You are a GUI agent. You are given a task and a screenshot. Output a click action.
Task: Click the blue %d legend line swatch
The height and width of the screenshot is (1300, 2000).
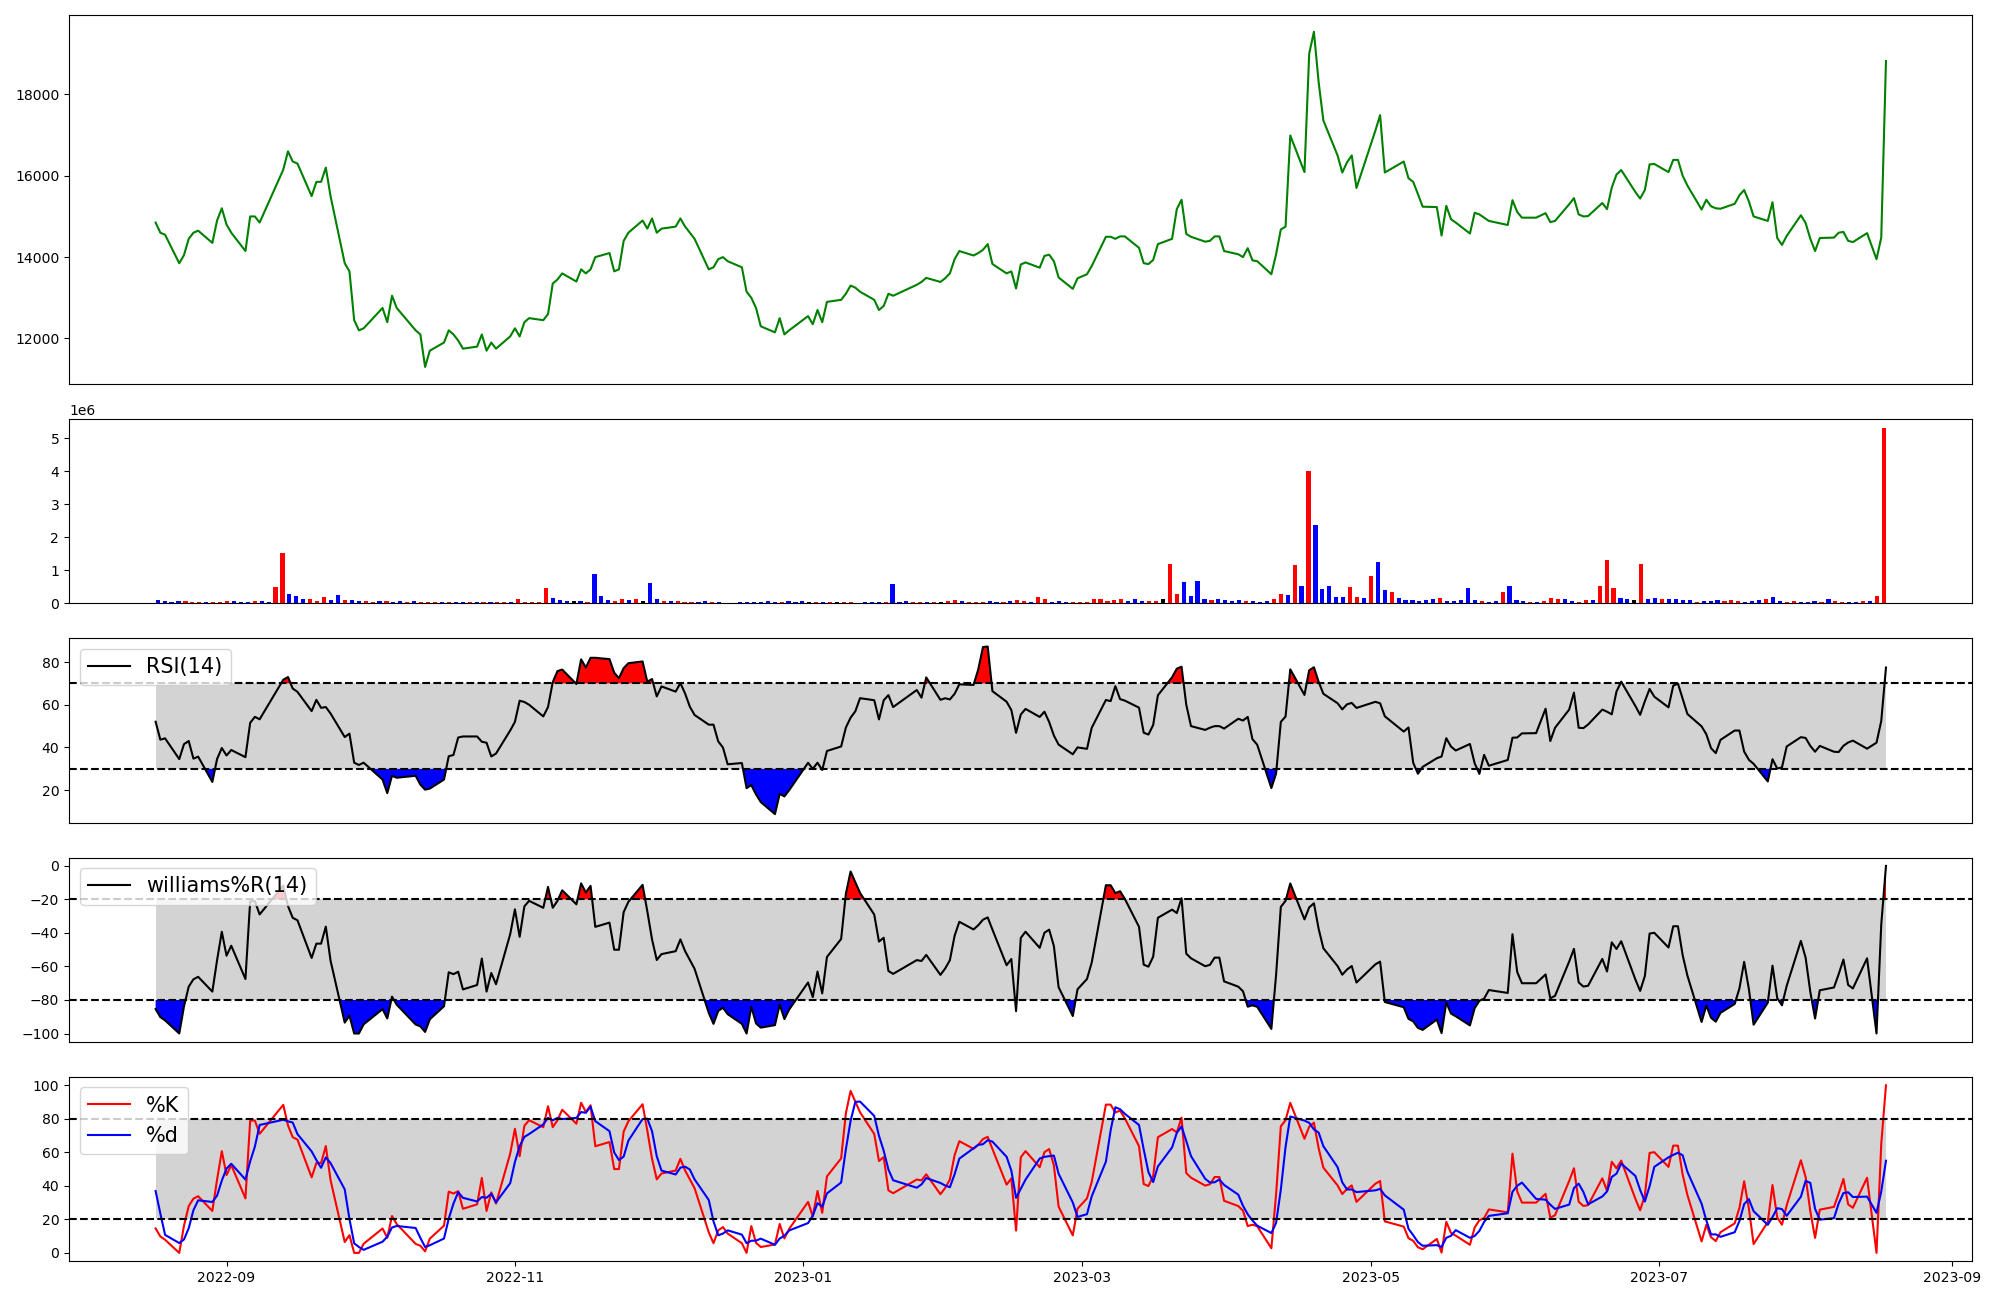pyautogui.click(x=109, y=1135)
